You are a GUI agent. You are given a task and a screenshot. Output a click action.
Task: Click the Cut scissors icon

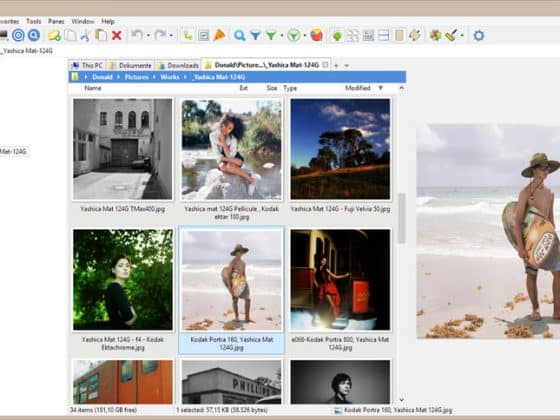(85, 35)
